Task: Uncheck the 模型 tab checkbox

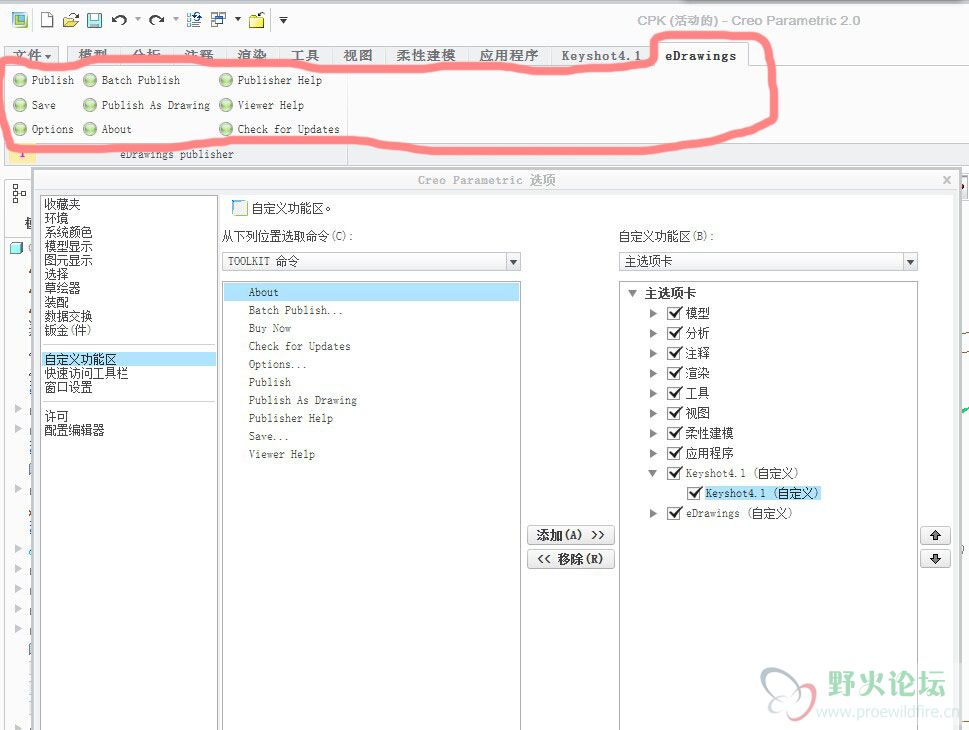Action: (x=674, y=313)
